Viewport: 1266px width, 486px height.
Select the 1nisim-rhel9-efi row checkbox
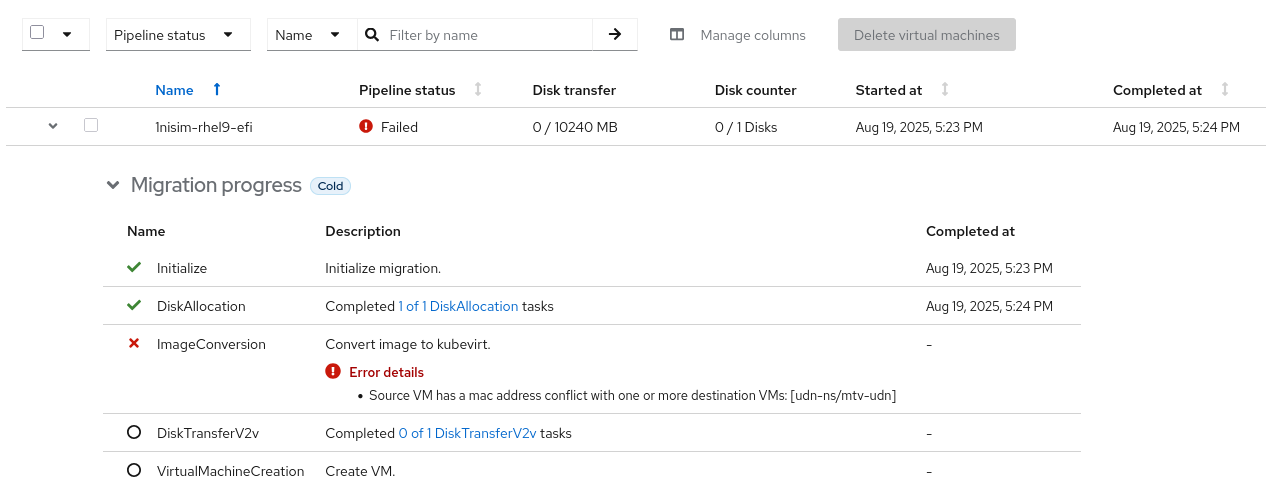point(91,126)
